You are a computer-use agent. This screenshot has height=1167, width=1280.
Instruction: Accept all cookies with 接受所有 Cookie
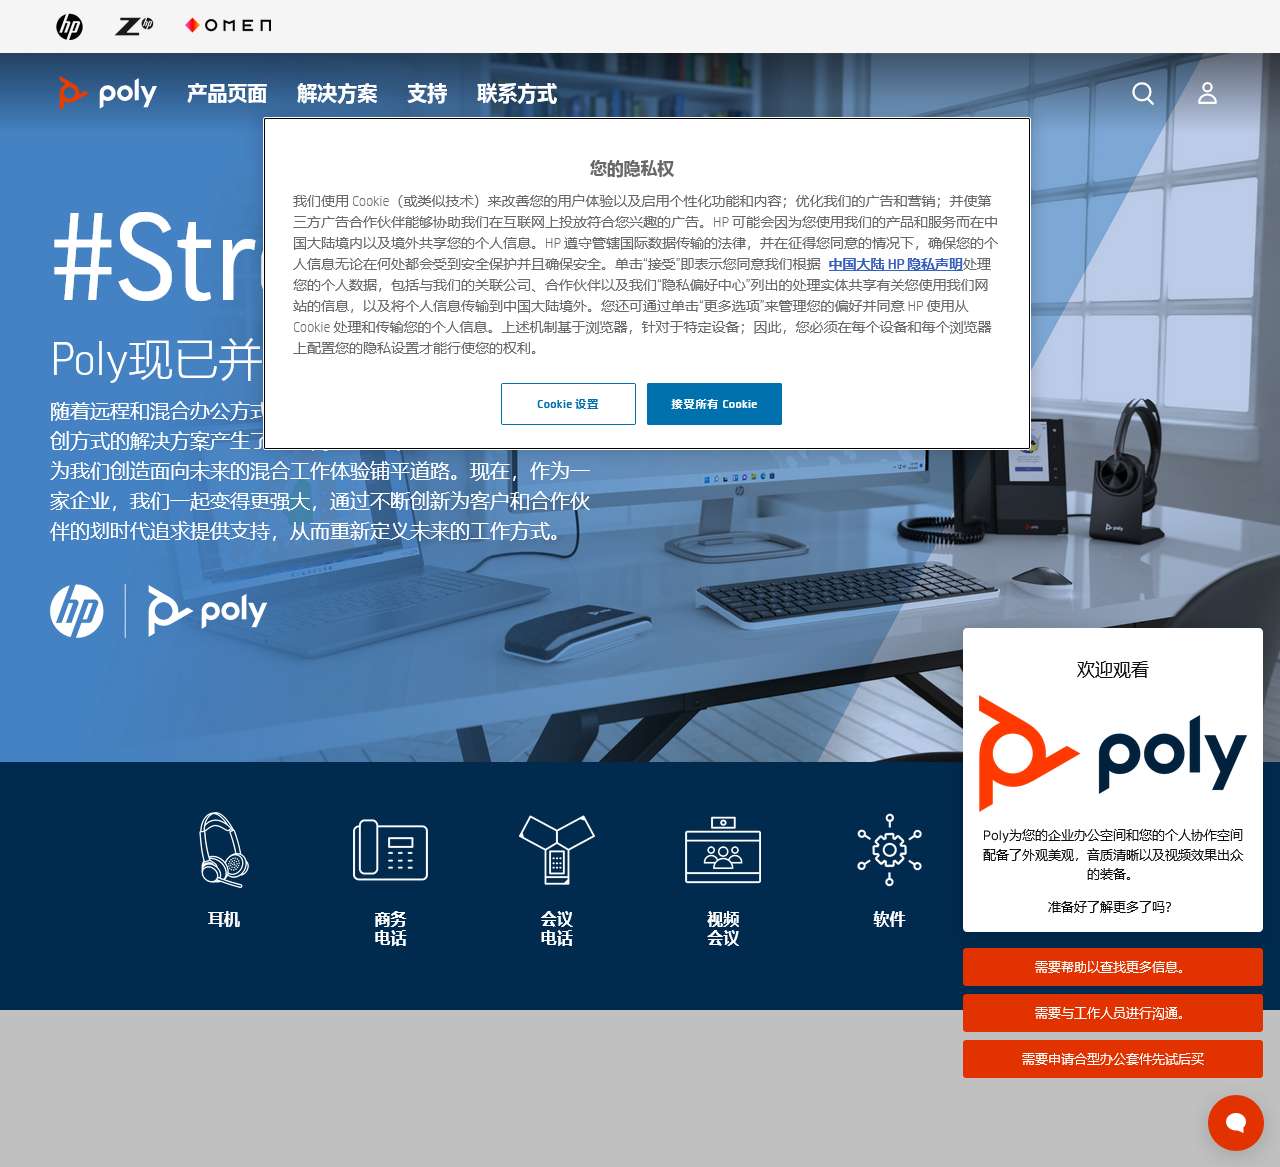point(714,404)
